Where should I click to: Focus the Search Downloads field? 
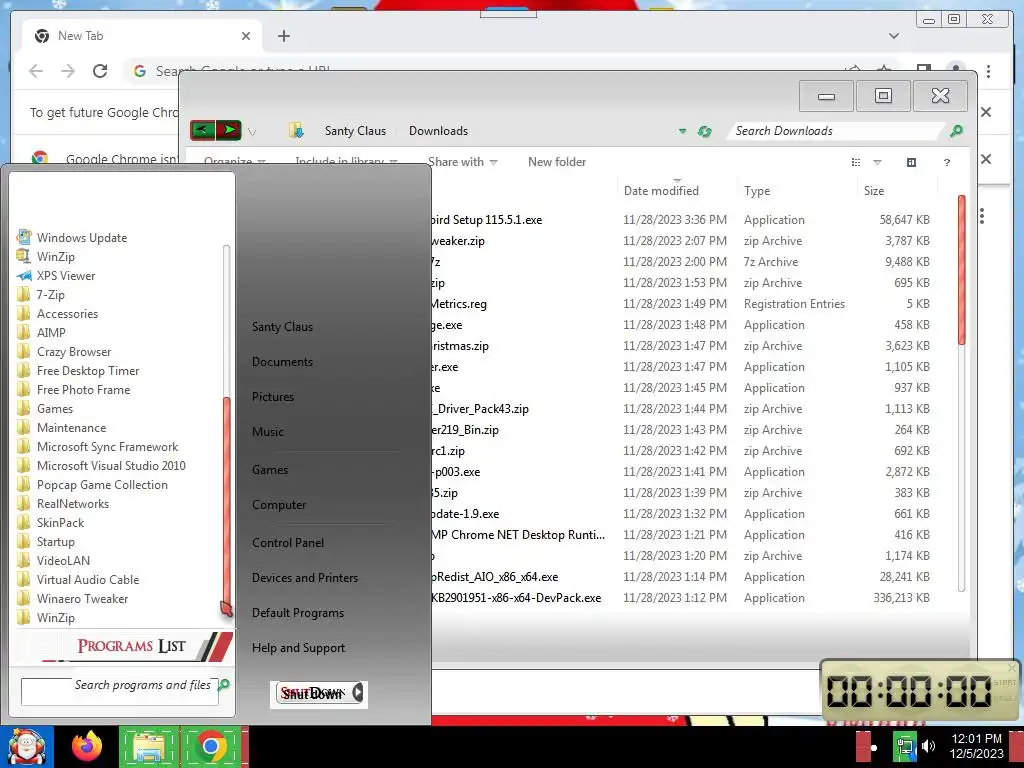point(836,131)
